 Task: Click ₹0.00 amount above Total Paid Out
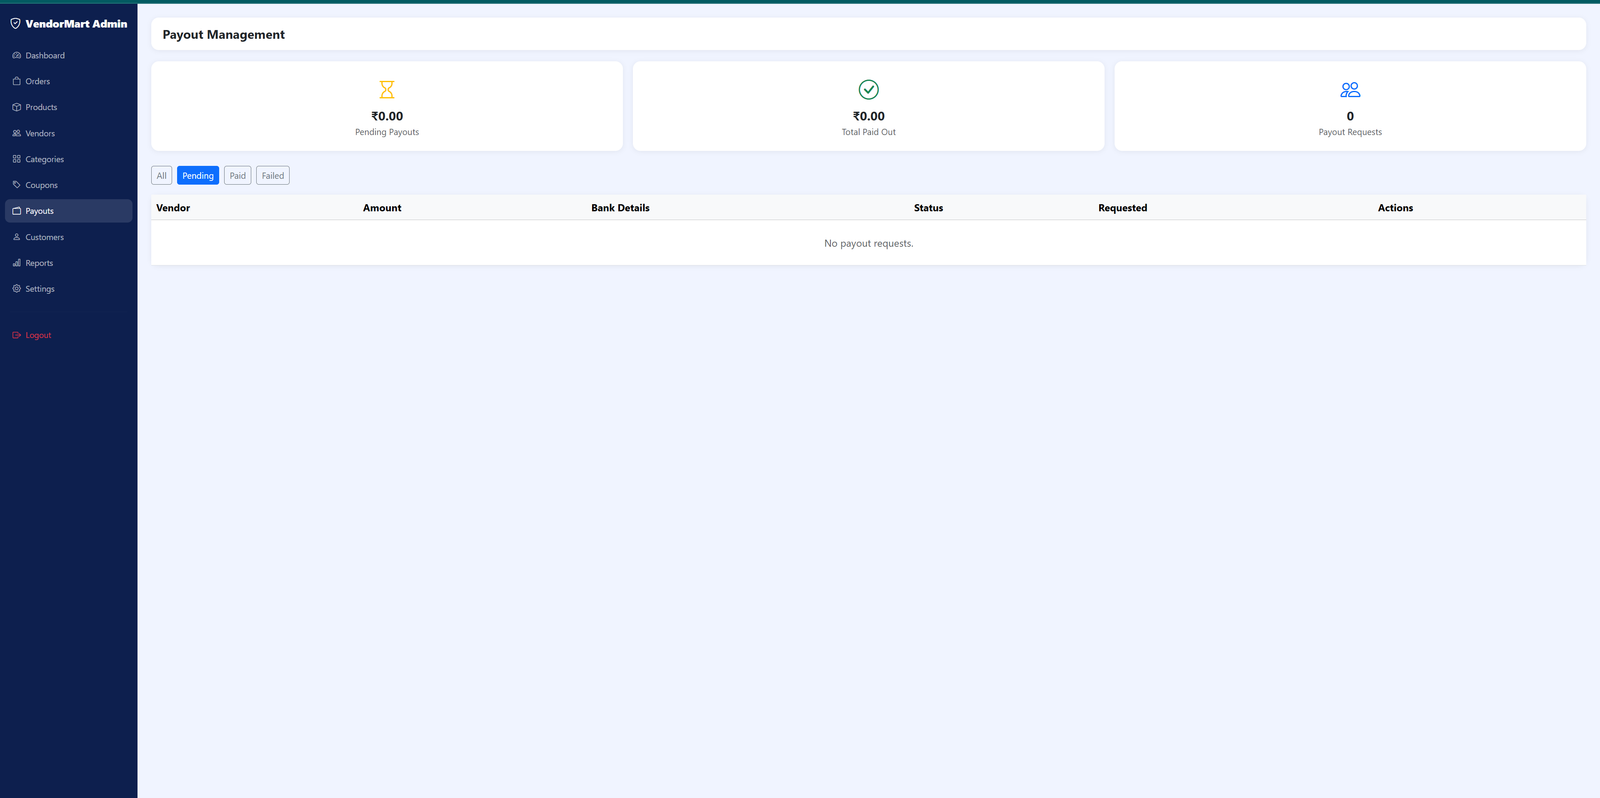pyautogui.click(x=869, y=116)
